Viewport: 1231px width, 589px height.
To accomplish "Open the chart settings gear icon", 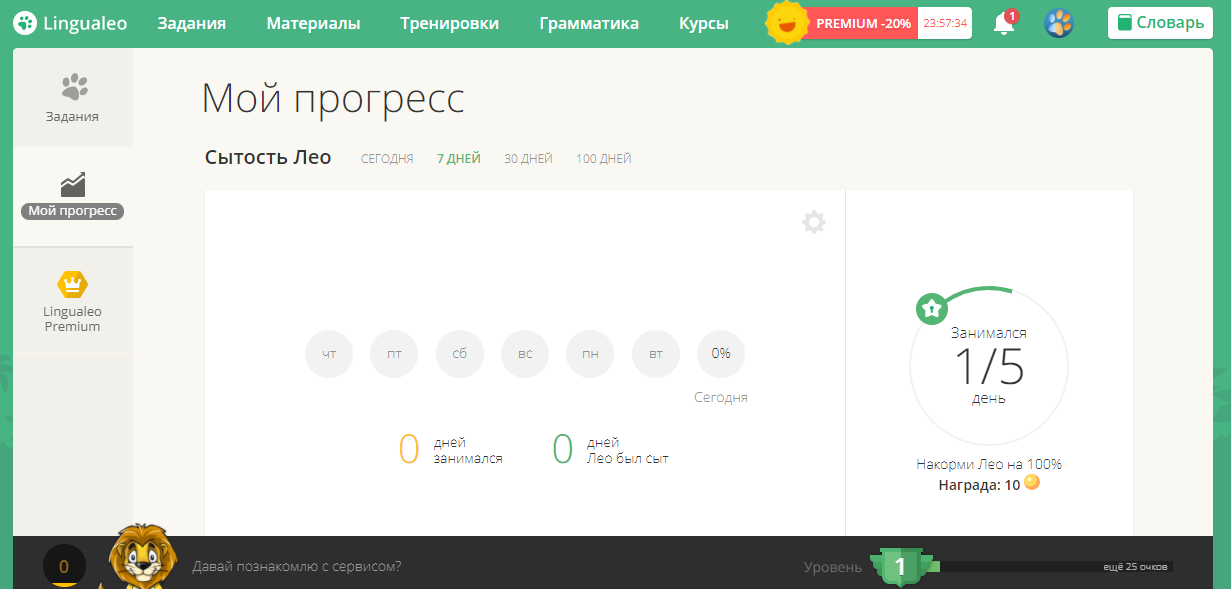I will coord(814,222).
